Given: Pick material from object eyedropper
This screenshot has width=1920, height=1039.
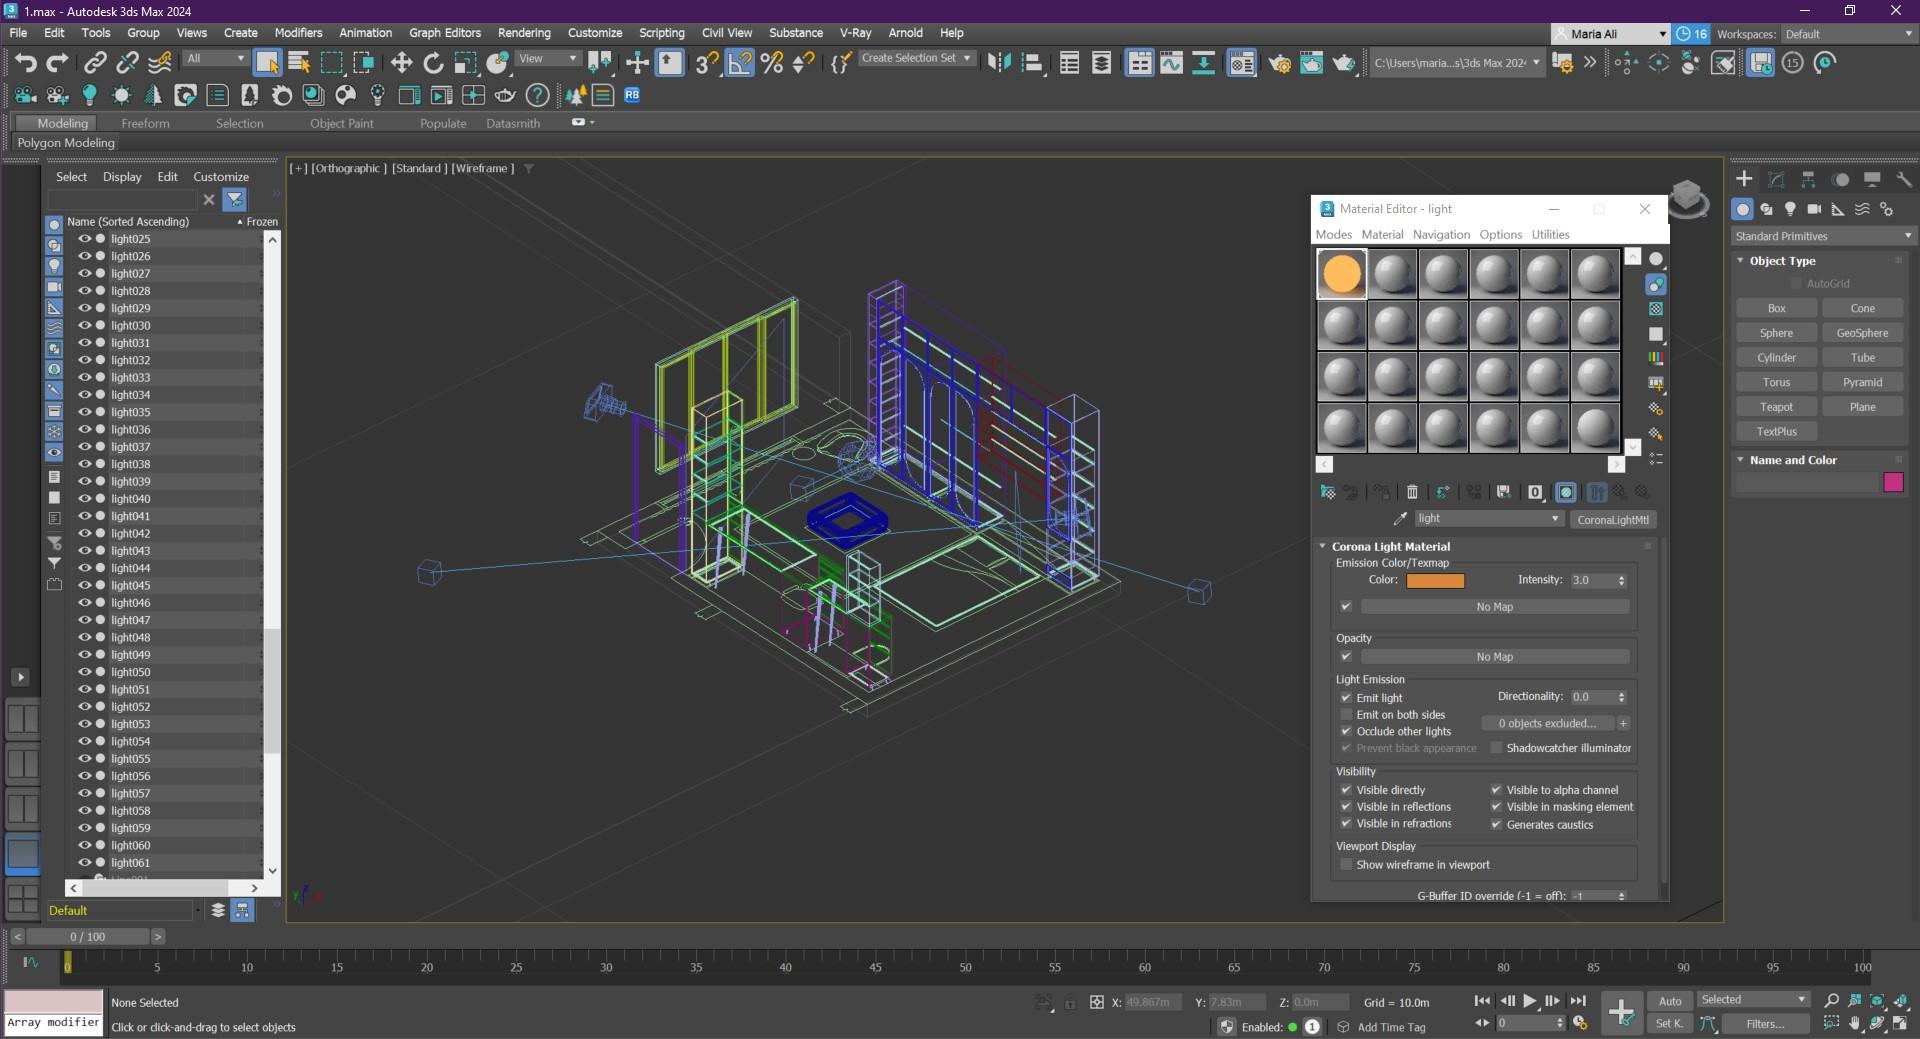Looking at the screenshot, I should pos(1400,519).
